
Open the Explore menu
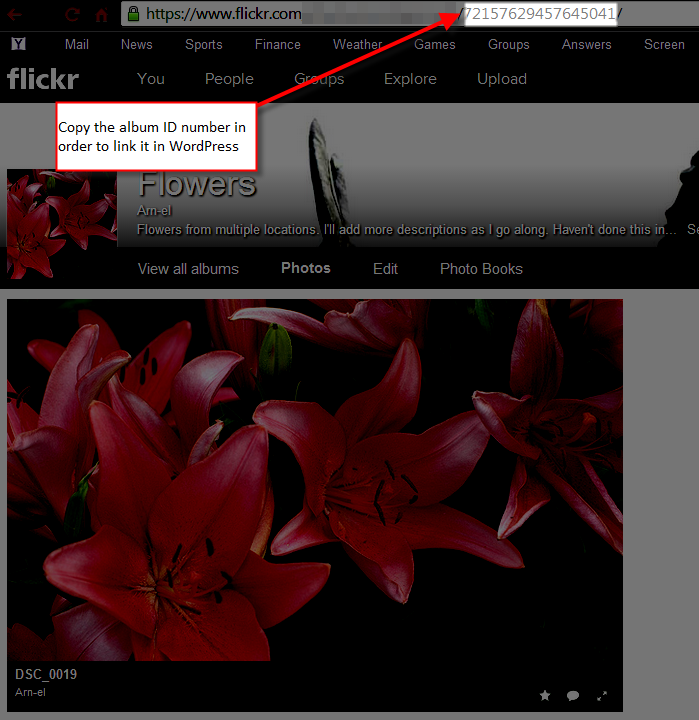pos(410,79)
